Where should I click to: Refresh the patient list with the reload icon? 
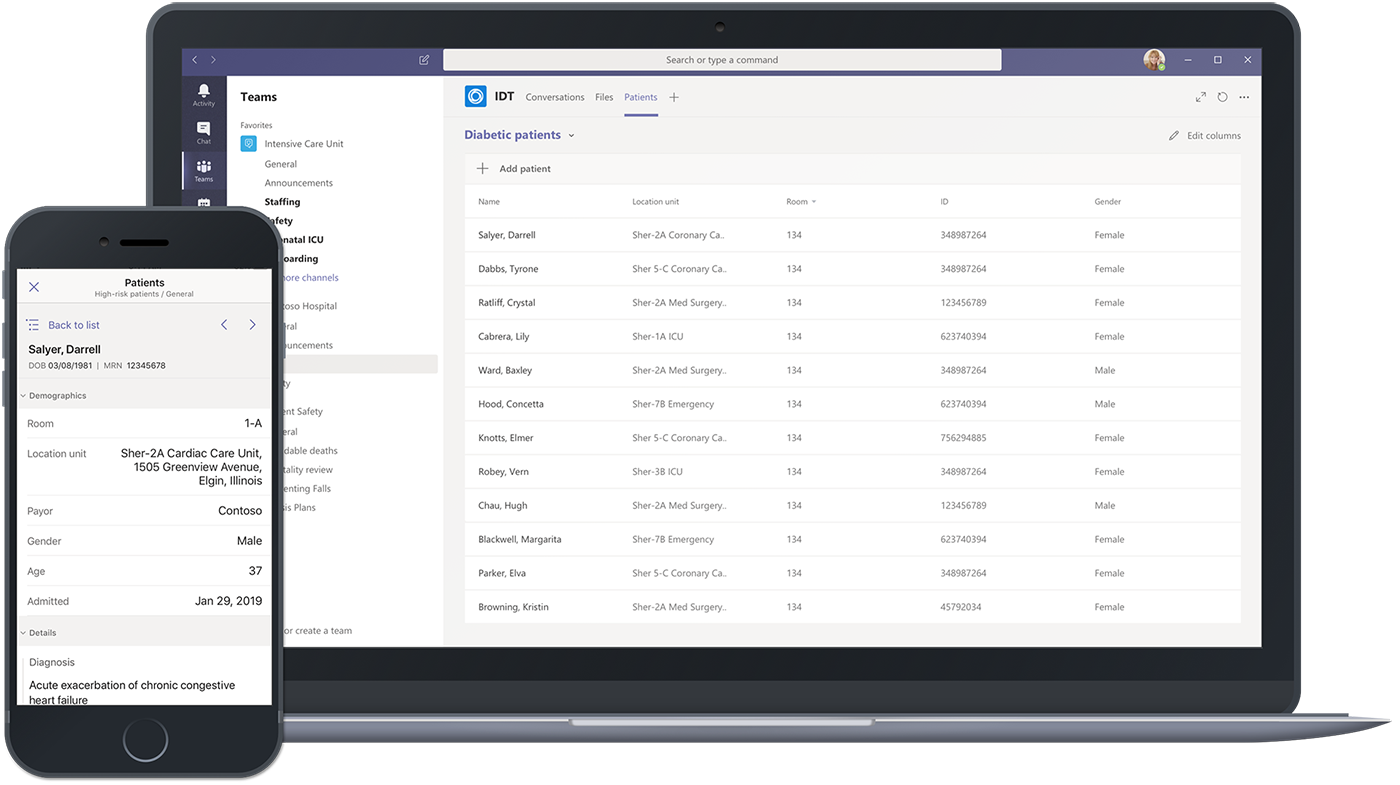click(1222, 97)
